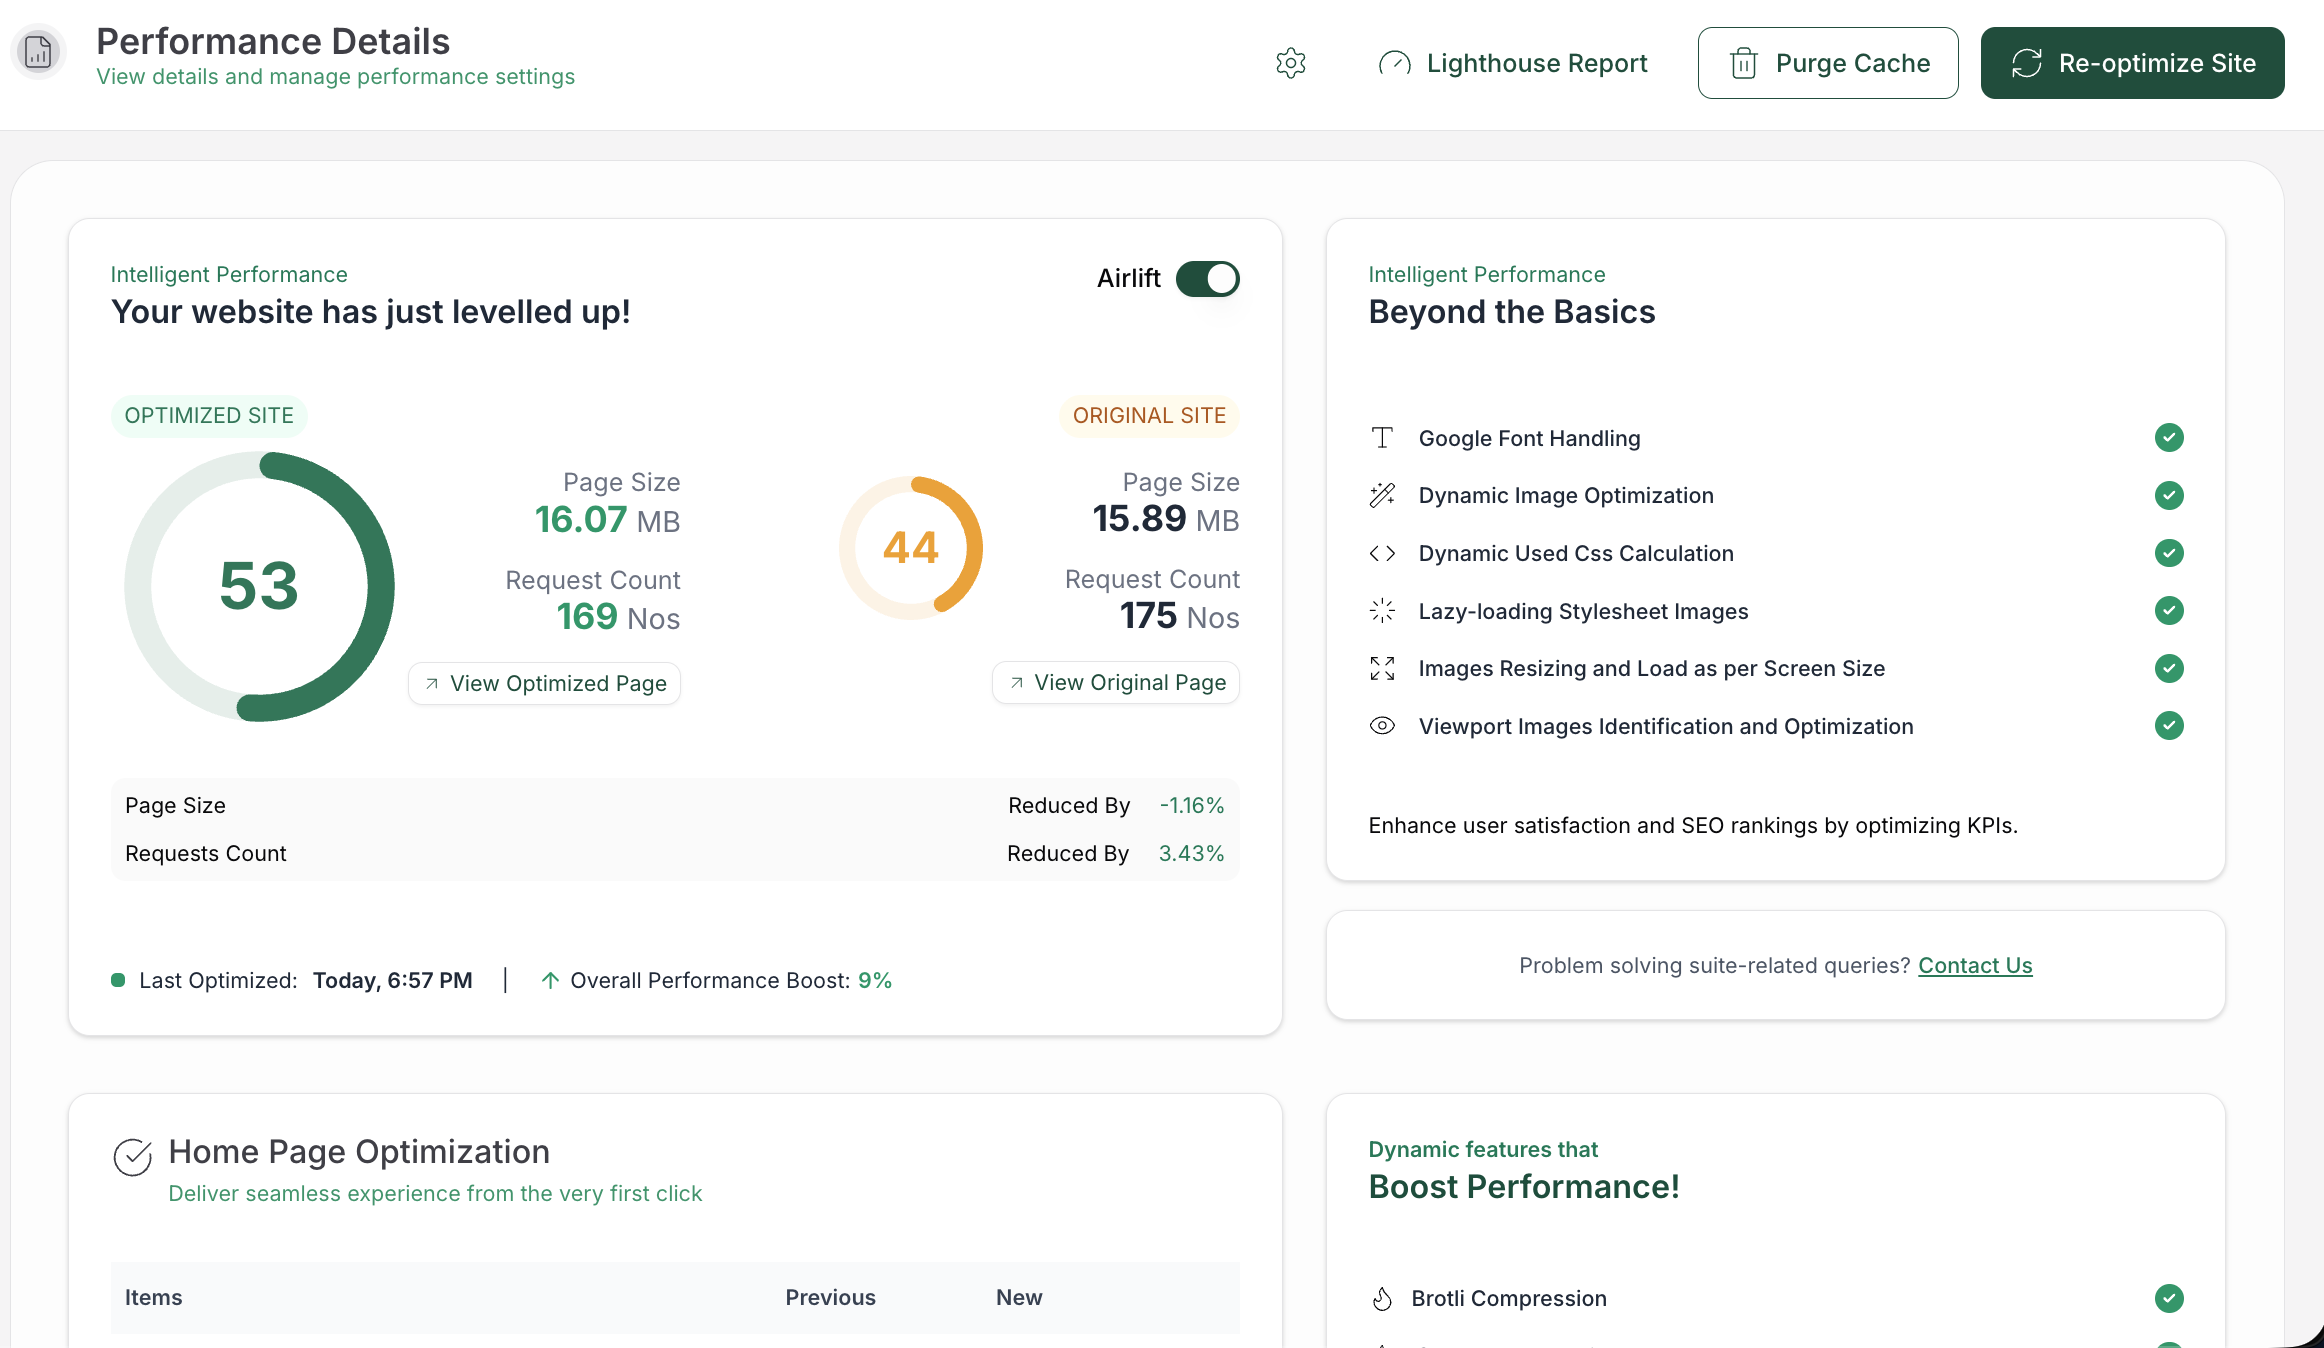
Task: Click the Home Page Optimization heading
Action: point(359,1152)
